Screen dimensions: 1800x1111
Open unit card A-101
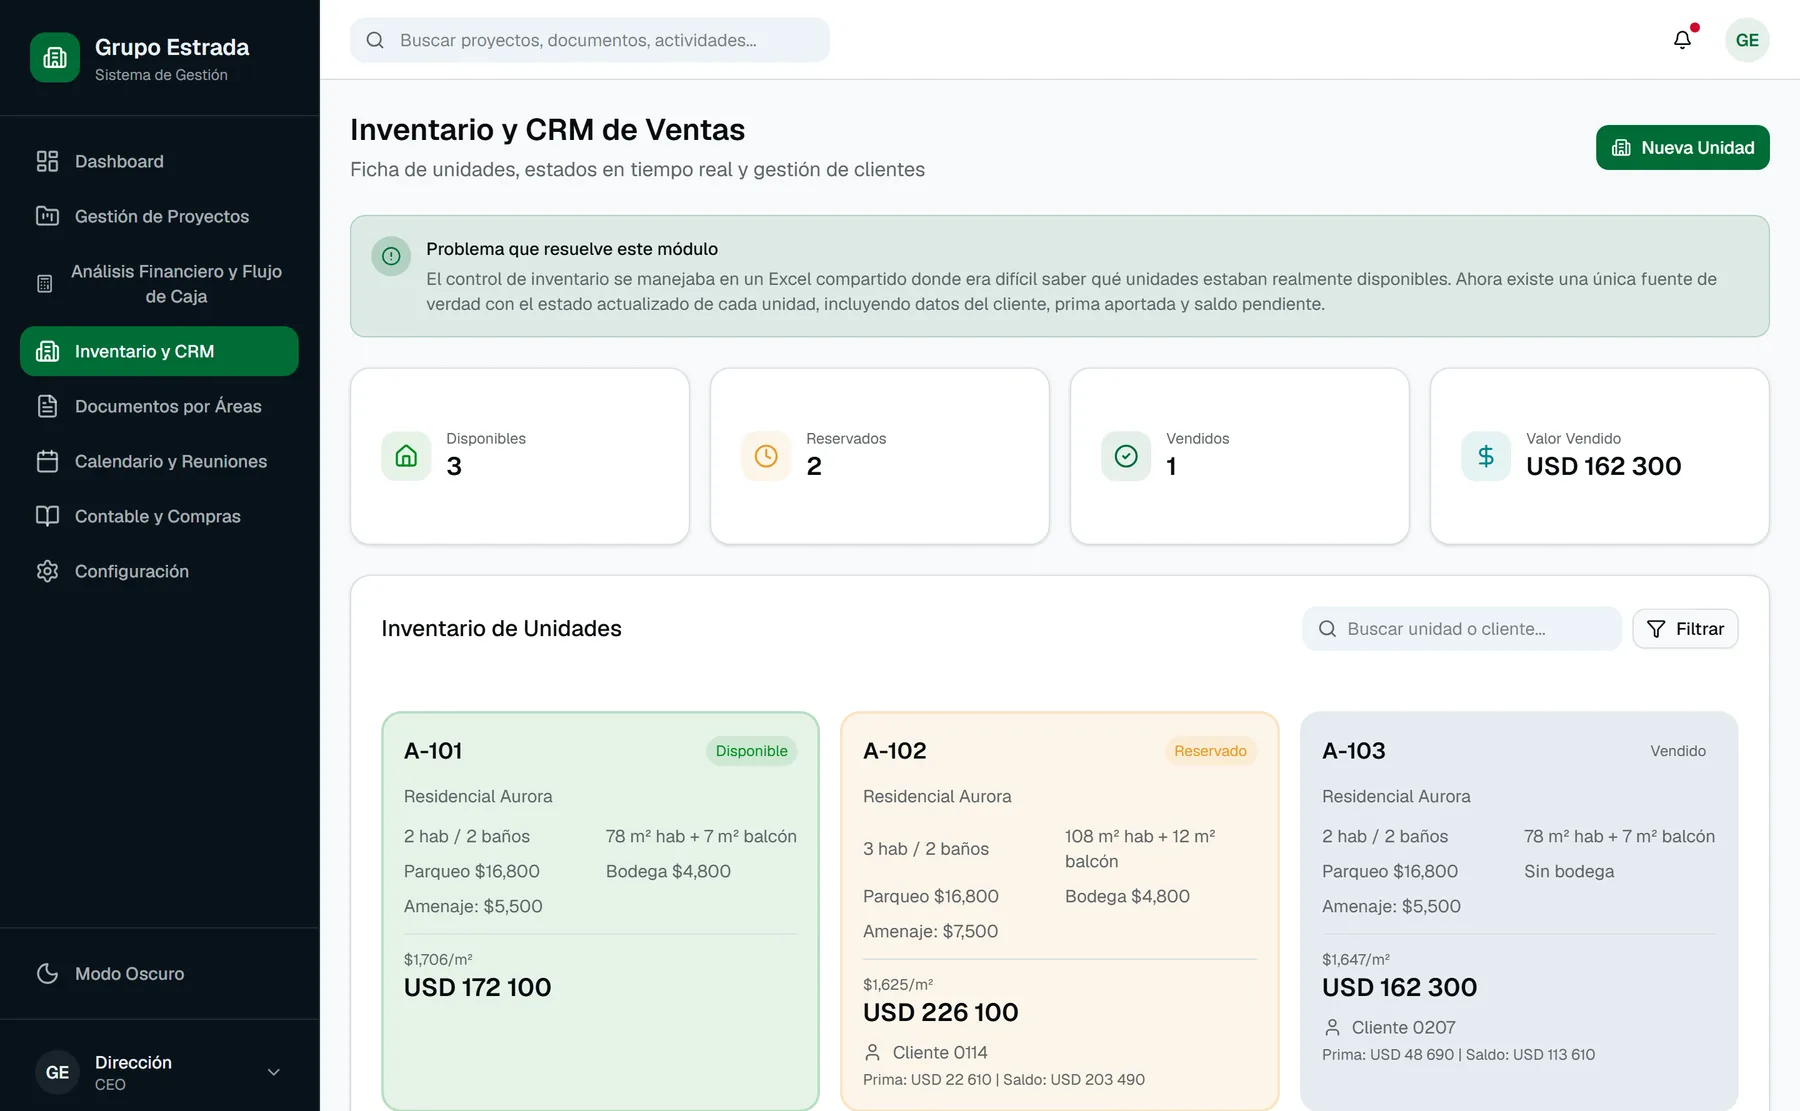tap(600, 911)
